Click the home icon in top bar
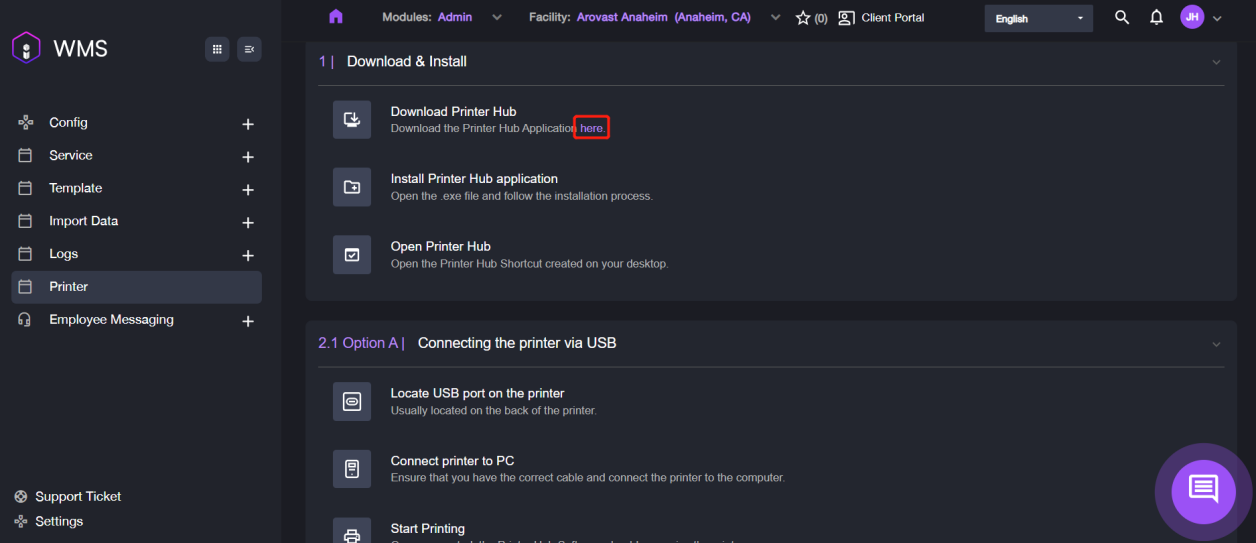This screenshot has width=1256, height=543. (336, 17)
